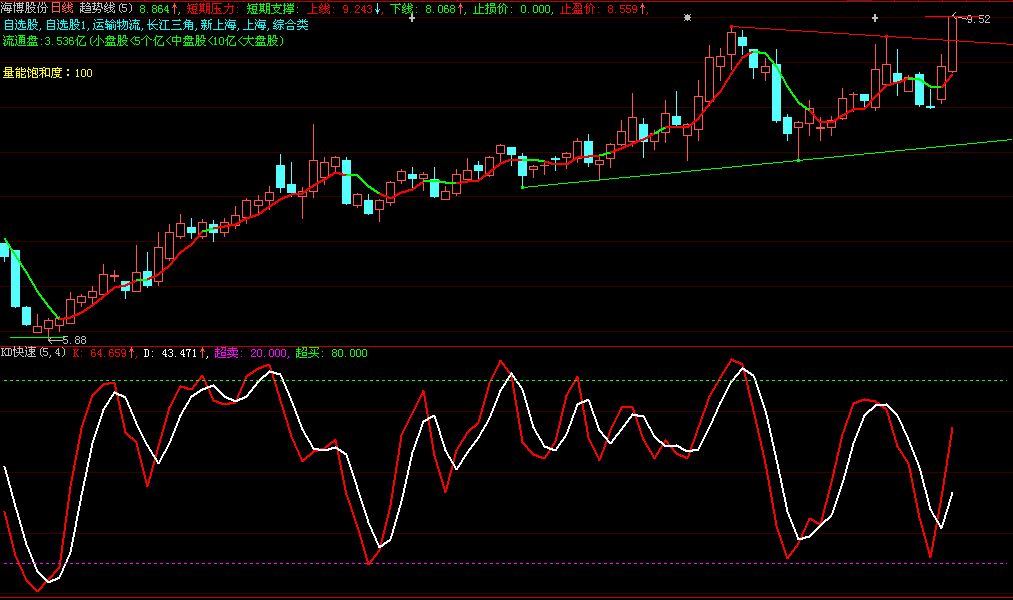Click the low price label 5.88
The width and height of the screenshot is (1013, 600).
coord(74,340)
